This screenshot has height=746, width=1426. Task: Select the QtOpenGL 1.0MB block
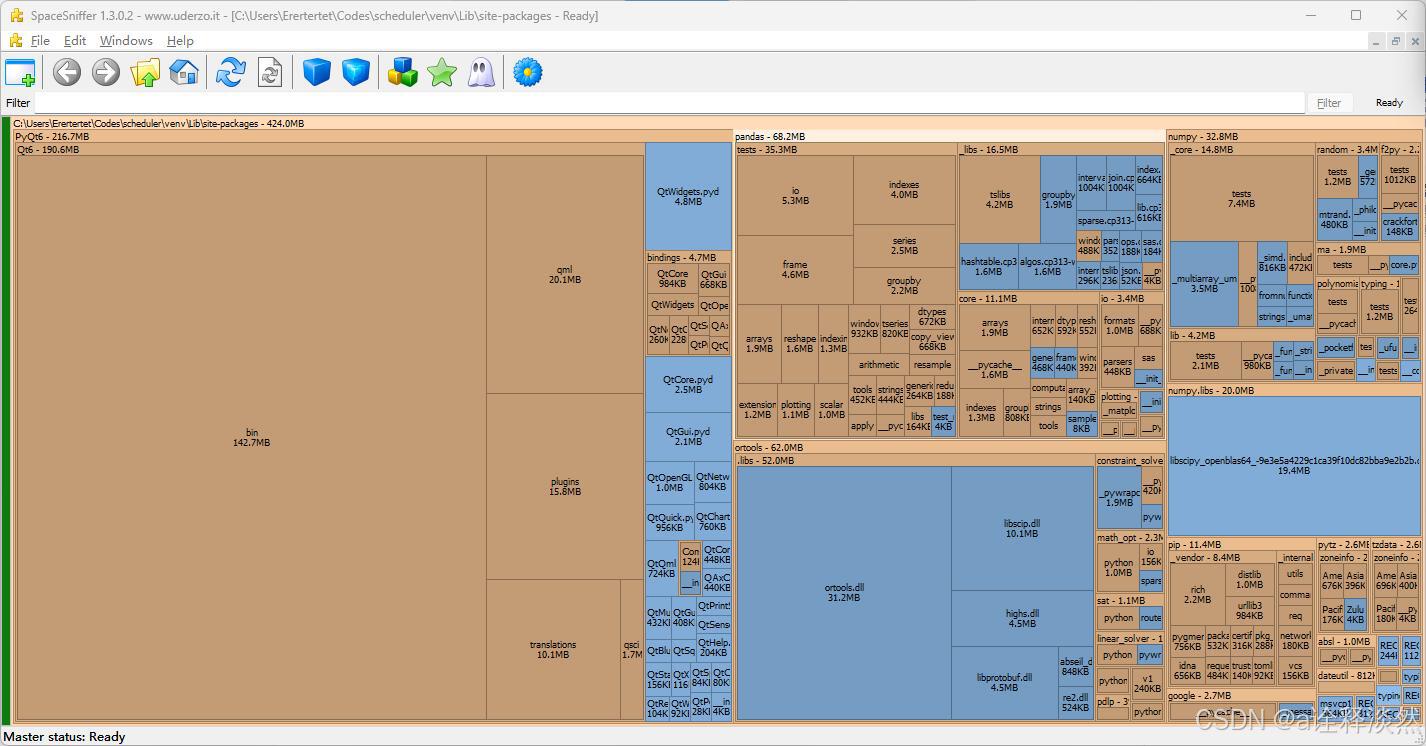pos(669,482)
